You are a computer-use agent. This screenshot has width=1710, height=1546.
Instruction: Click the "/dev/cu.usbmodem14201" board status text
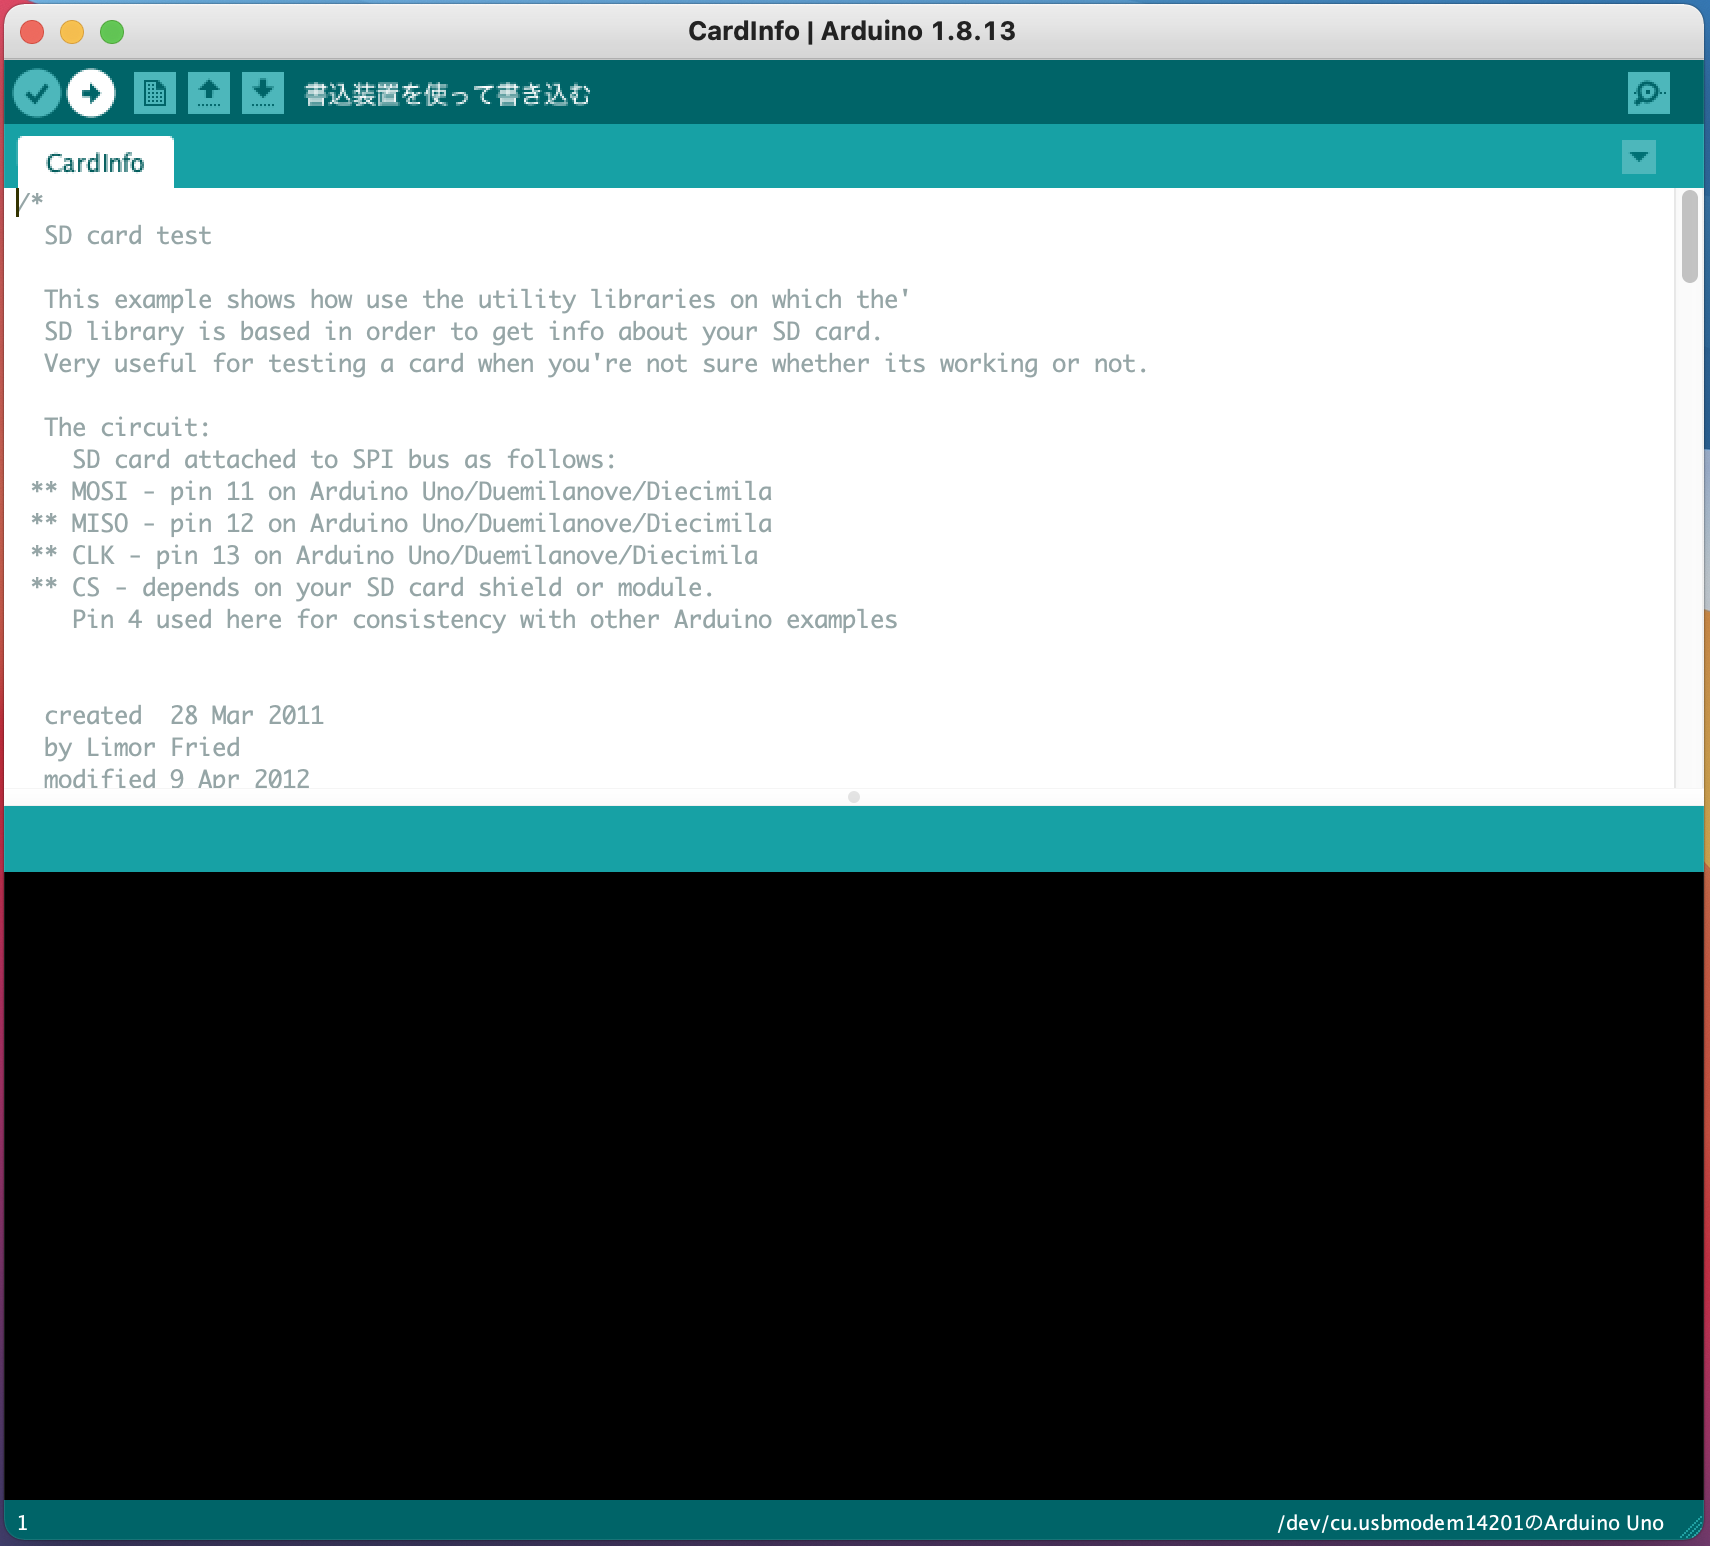[1470, 1523]
